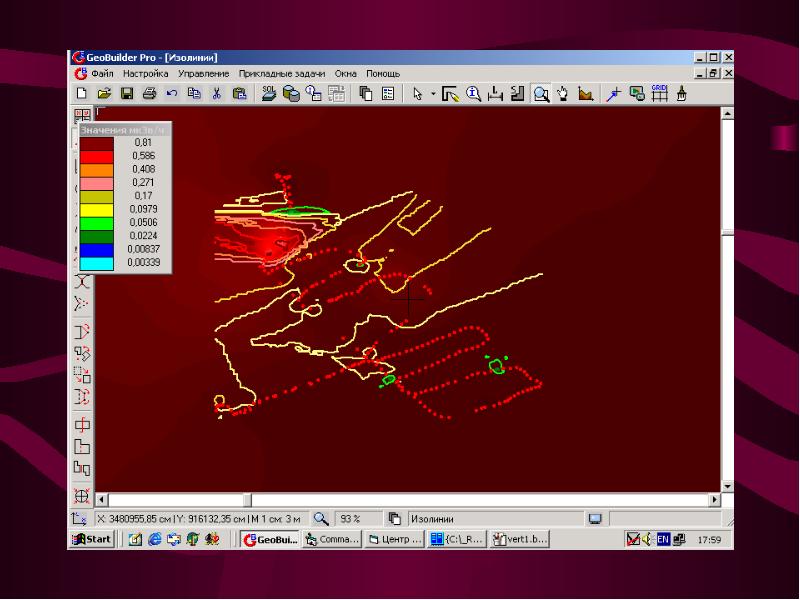This screenshot has height=600, width=800.
Task: Click the Start button on taskbar
Action: 91,540
